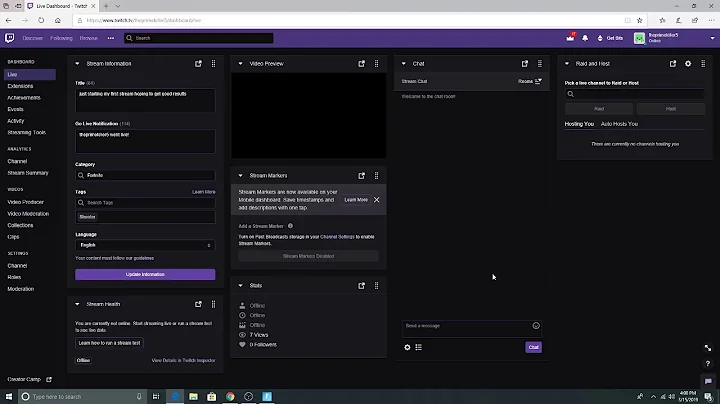Pop out the Raid and Host panel
720x404 pixels.
coord(673,63)
